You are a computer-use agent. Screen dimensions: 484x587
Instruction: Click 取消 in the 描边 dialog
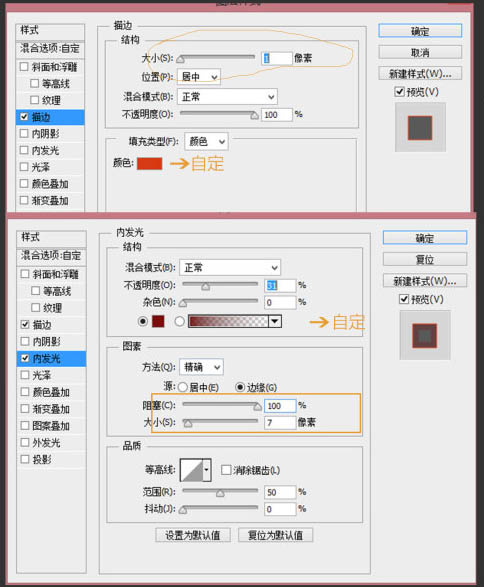click(x=420, y=52)
